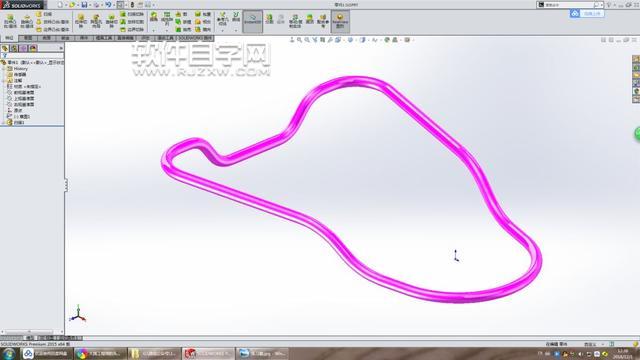
Task: Expand dropdown arrow under Curves tool
Action: [x=236, y=30]
